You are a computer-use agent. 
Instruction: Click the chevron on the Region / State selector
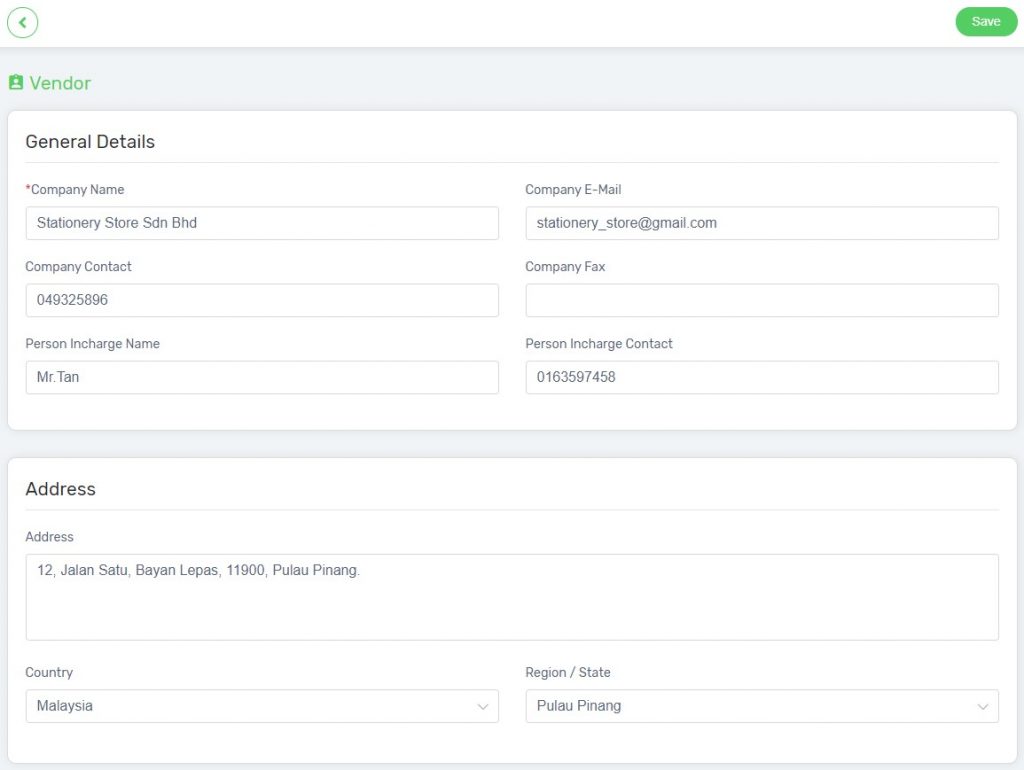click(983, 706)
